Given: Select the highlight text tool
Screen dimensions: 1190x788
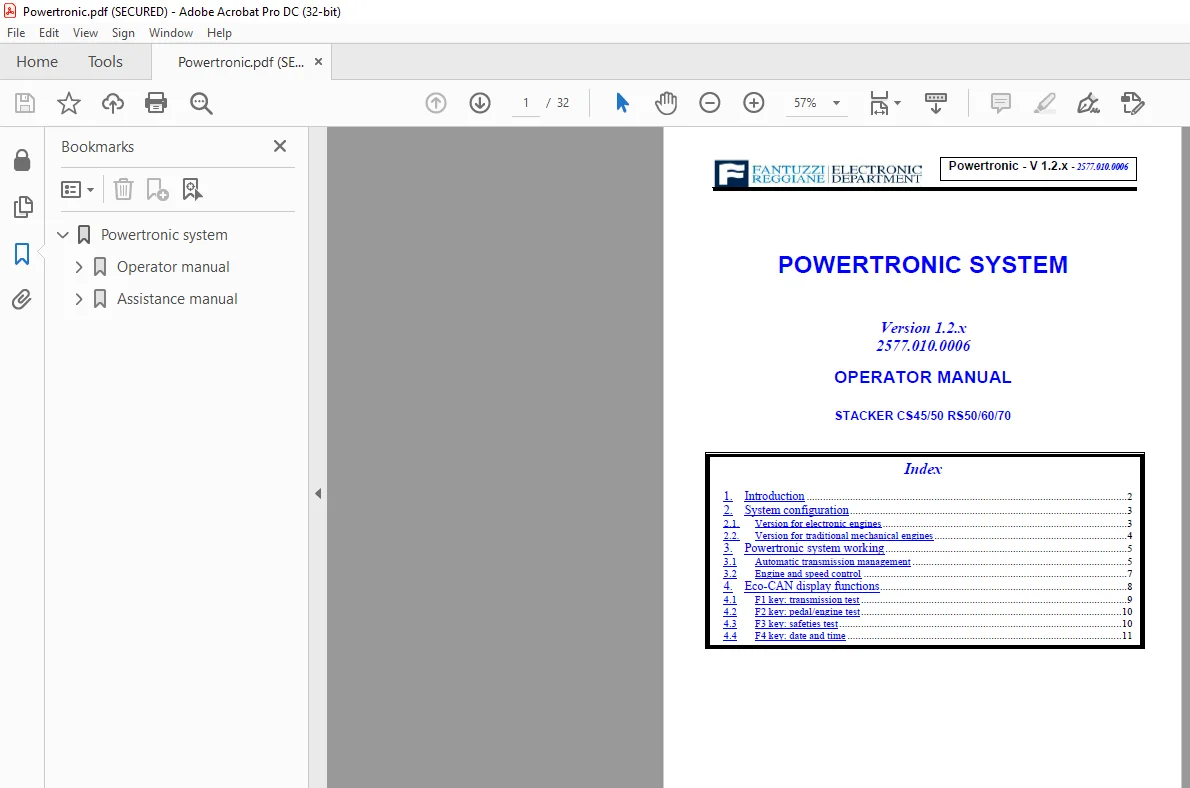Looking at the screenshot, I should (x=1045, y=103).
